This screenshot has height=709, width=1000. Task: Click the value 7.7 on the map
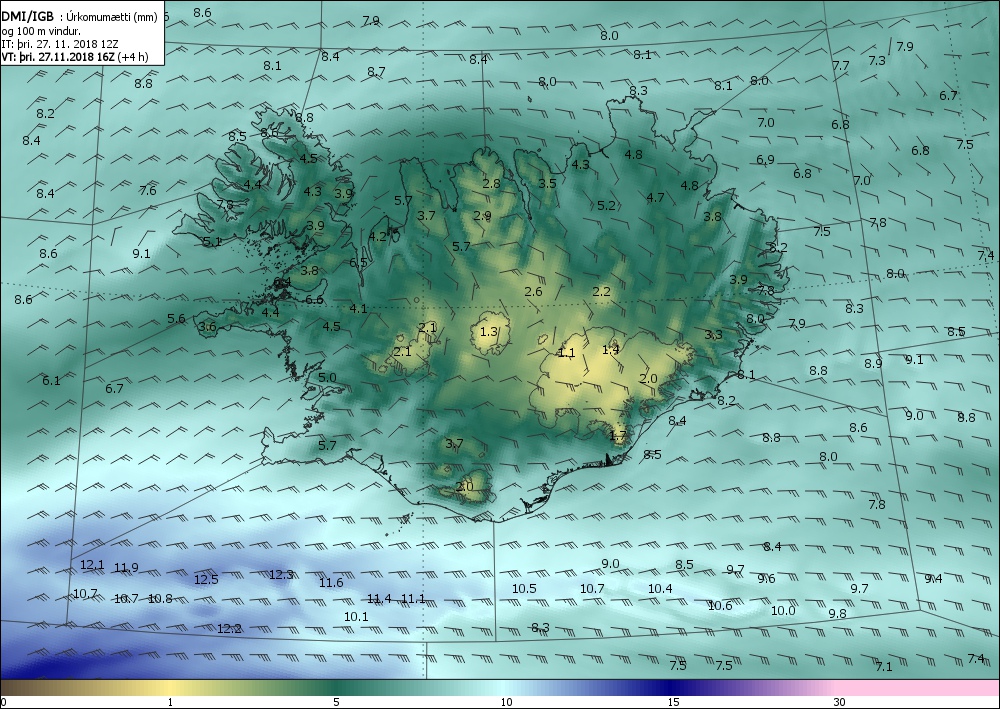coord(841,66)
